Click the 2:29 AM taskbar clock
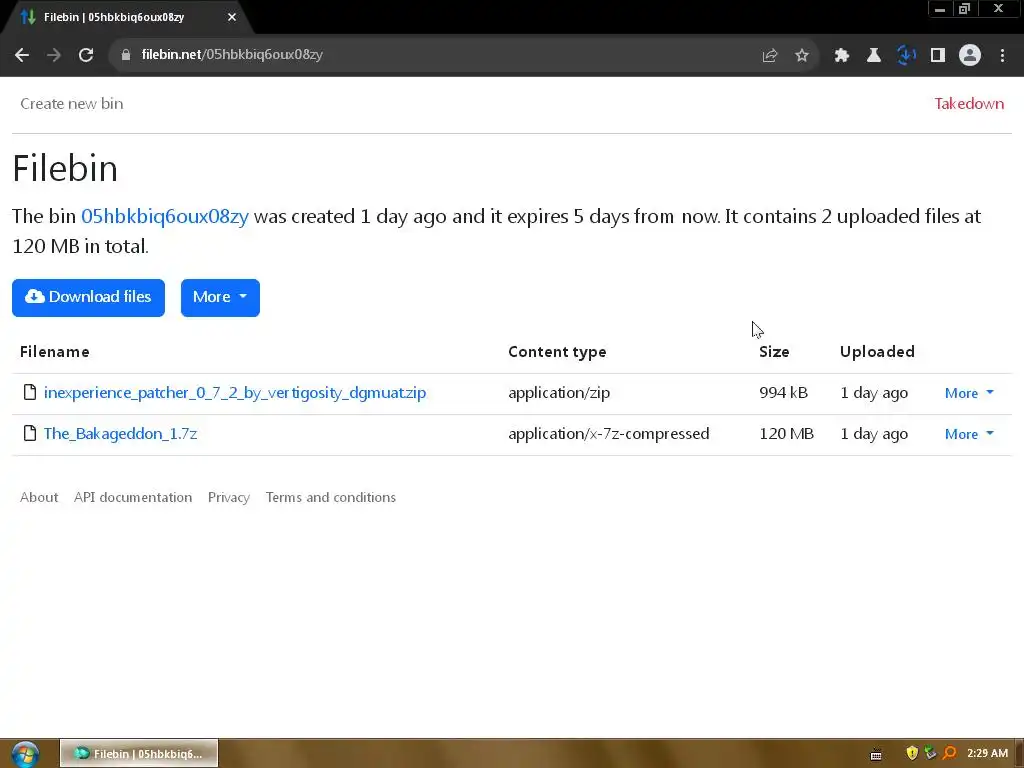Viewport: 1024px width, 768px height. click(x=987, y=754)
